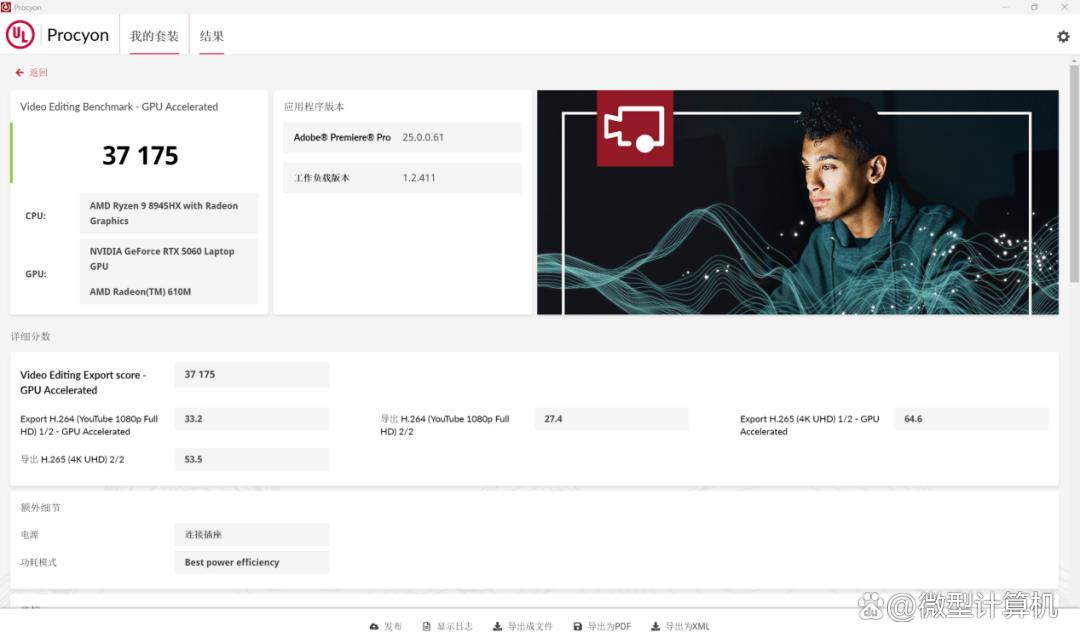Click the 发布 button label
This screenshot has width=1080, height=644.
click(x=393, y=627)
